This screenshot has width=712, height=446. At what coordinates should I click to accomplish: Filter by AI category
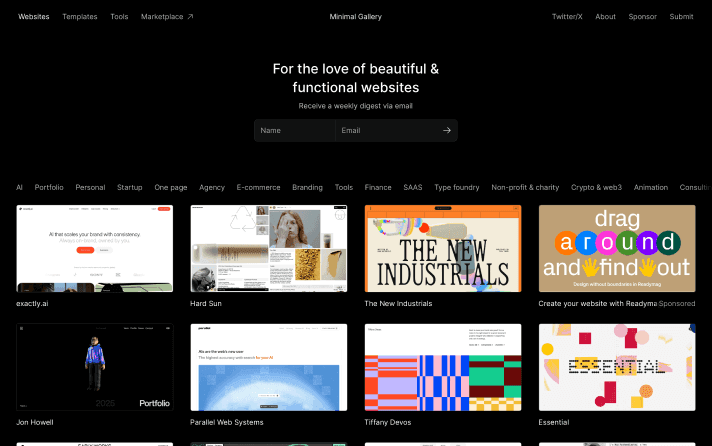click(19, 188)
